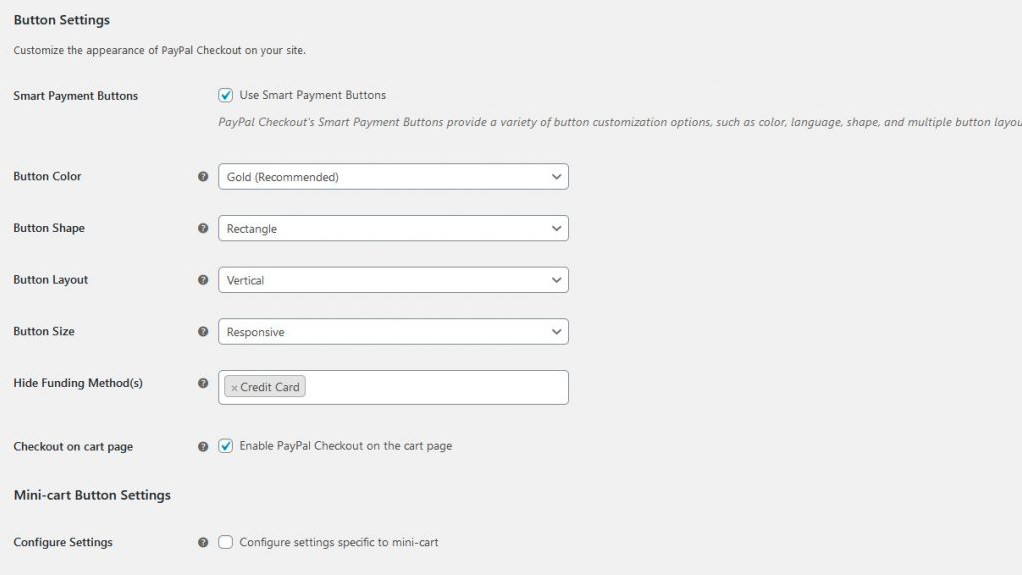Disable PayPal Checkout on the cart page checkbox
1022x575 pixels.
tap(226, 446)
